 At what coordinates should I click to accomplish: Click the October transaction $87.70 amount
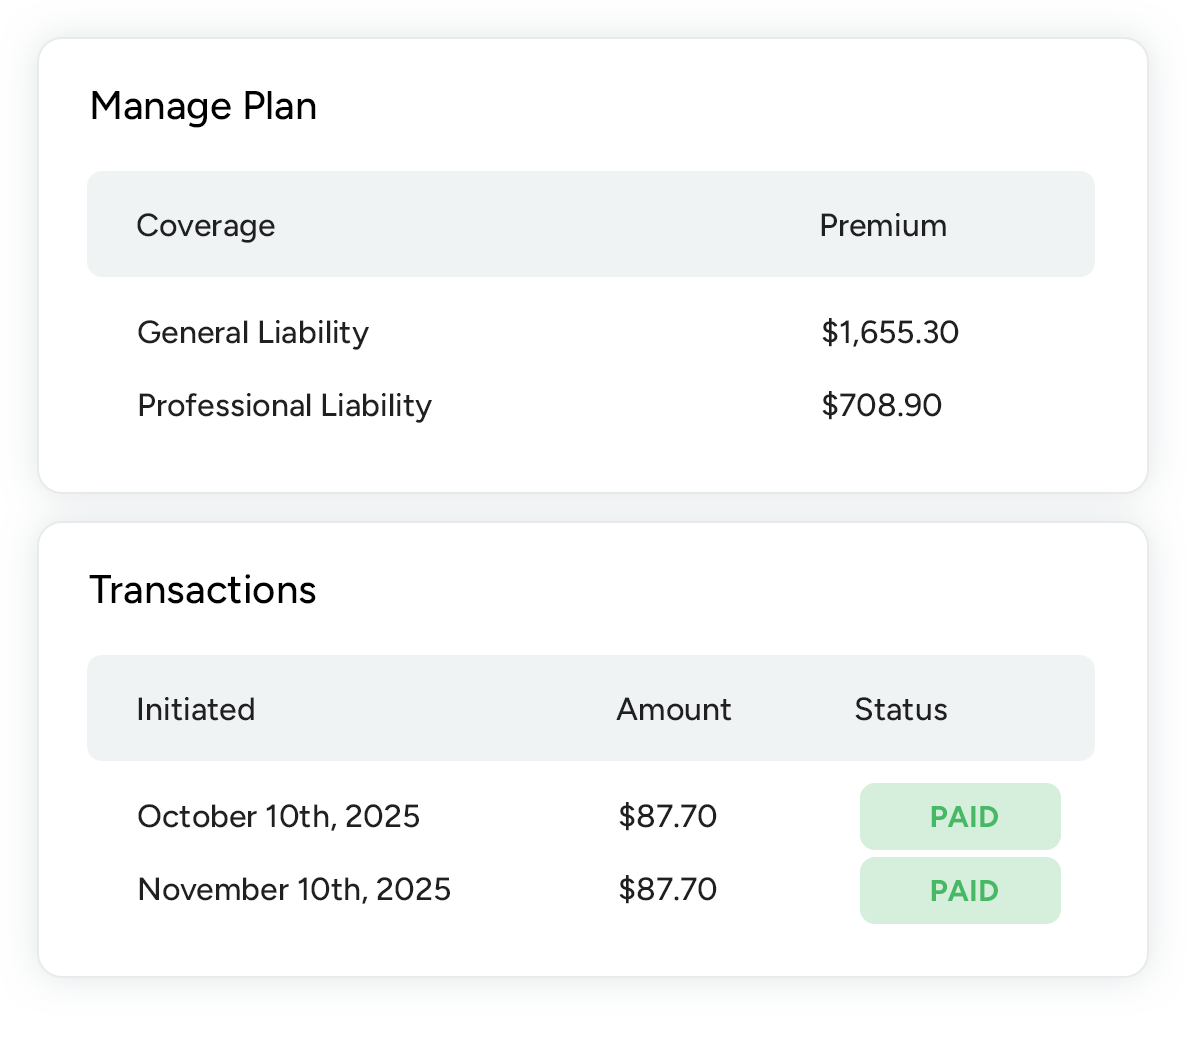tap(668, 816)
